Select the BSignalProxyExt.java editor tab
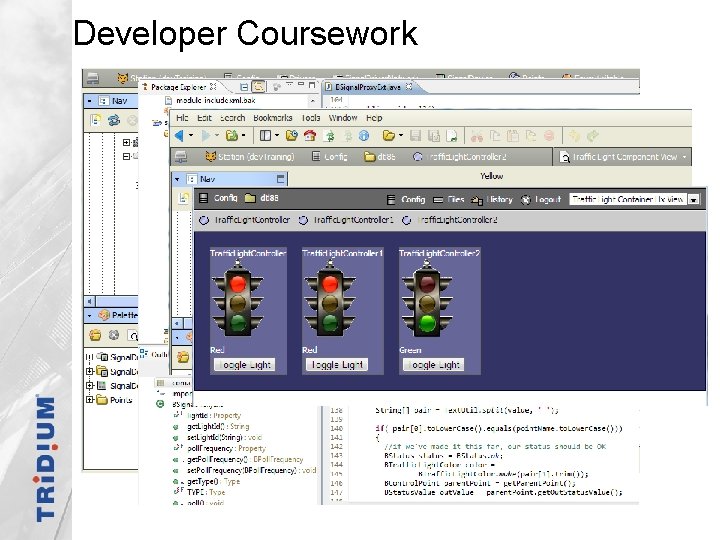The height and width of the screenshot is (540, 720). [x=369, y=87]
